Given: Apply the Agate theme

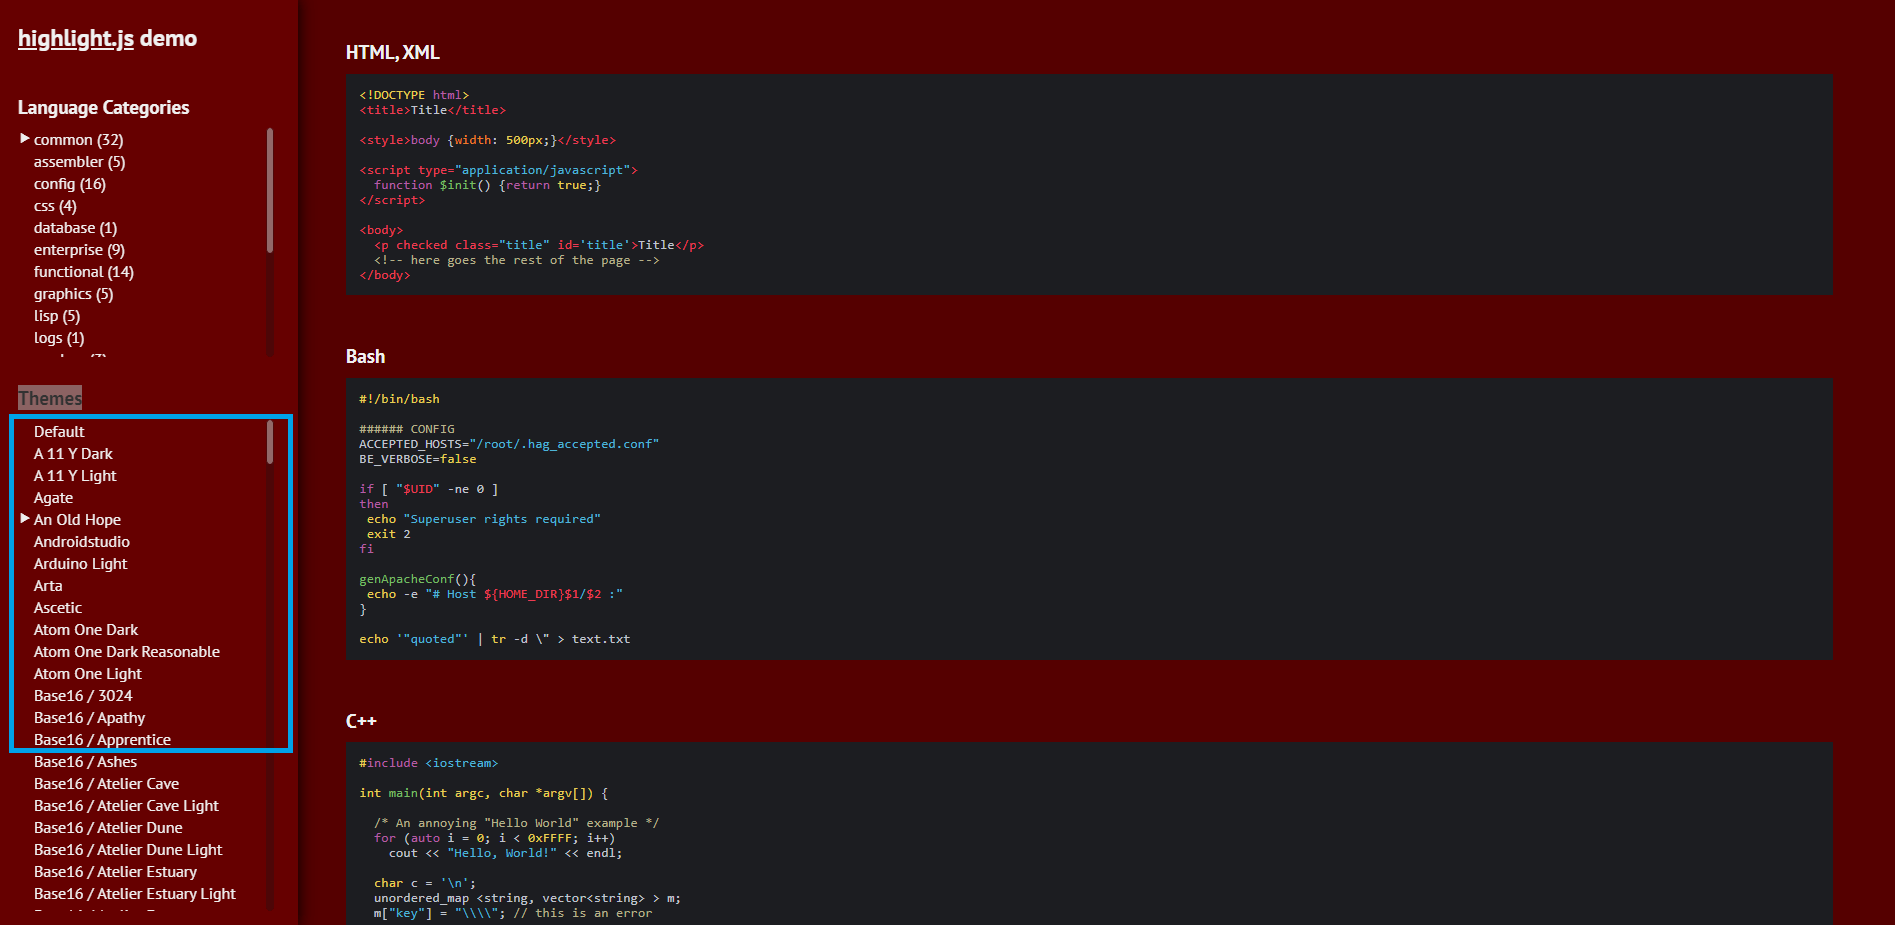Looking at the screenshot, I should coord(53,498).
